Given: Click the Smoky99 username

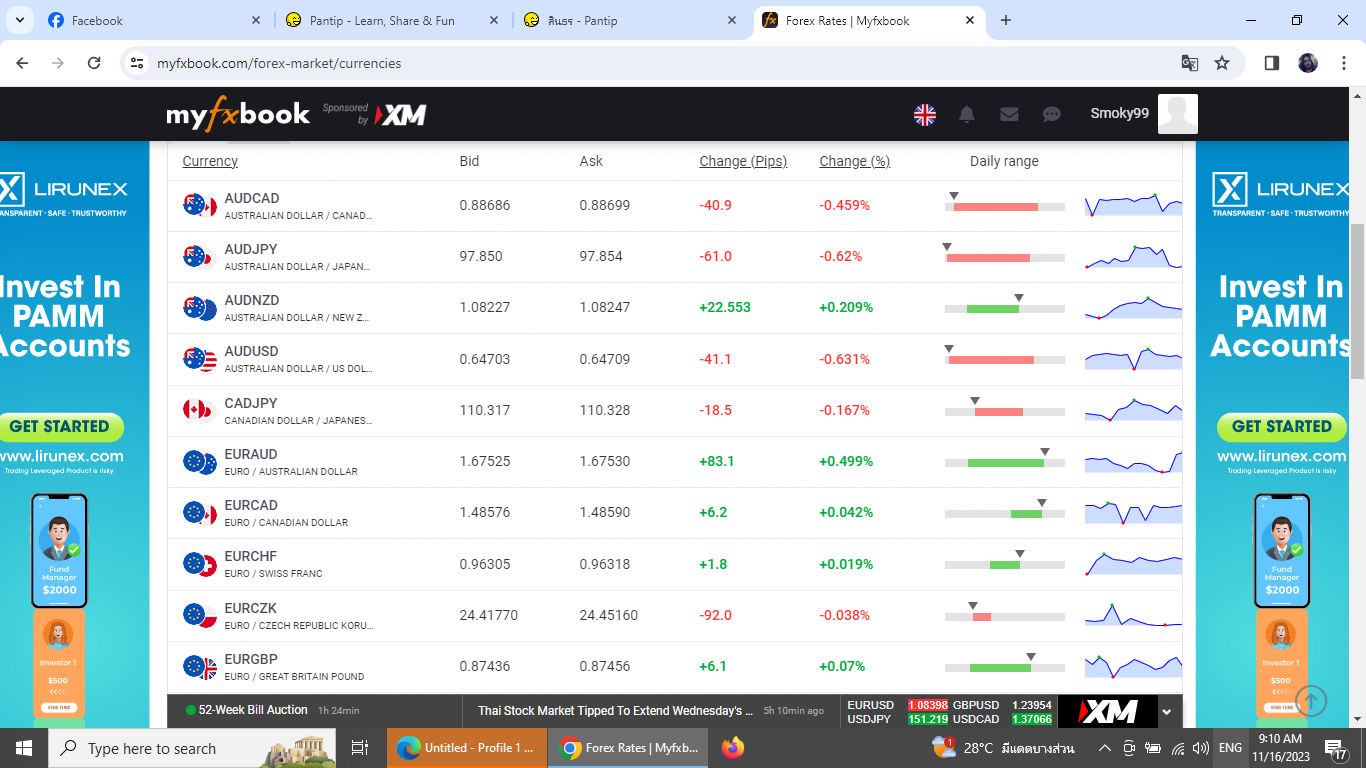Looking at the screenshot, I should click(1119, 113).
